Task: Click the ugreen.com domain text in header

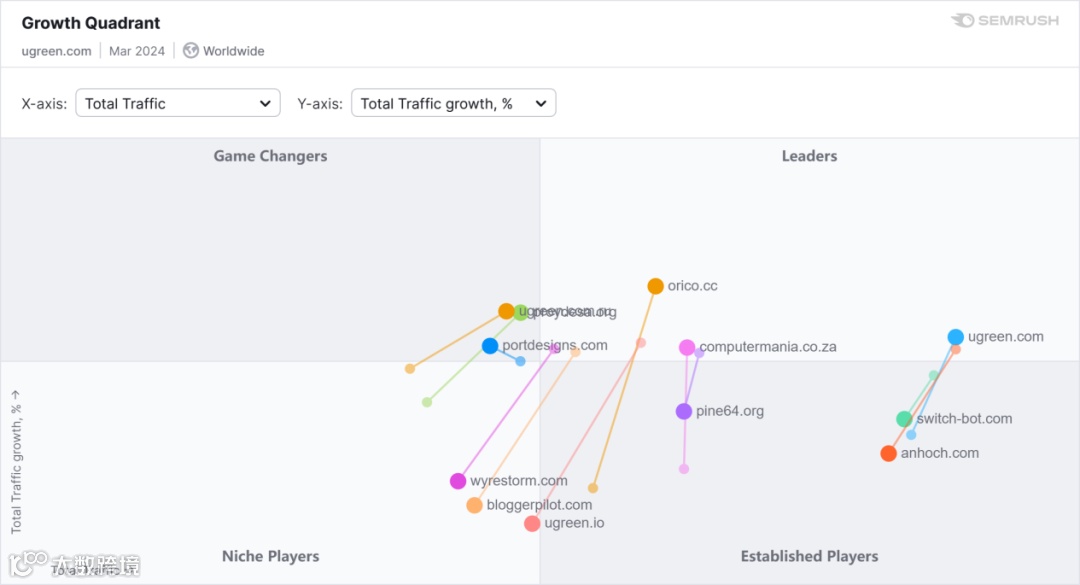Action: pyautogui.click(x=57, y=51)
